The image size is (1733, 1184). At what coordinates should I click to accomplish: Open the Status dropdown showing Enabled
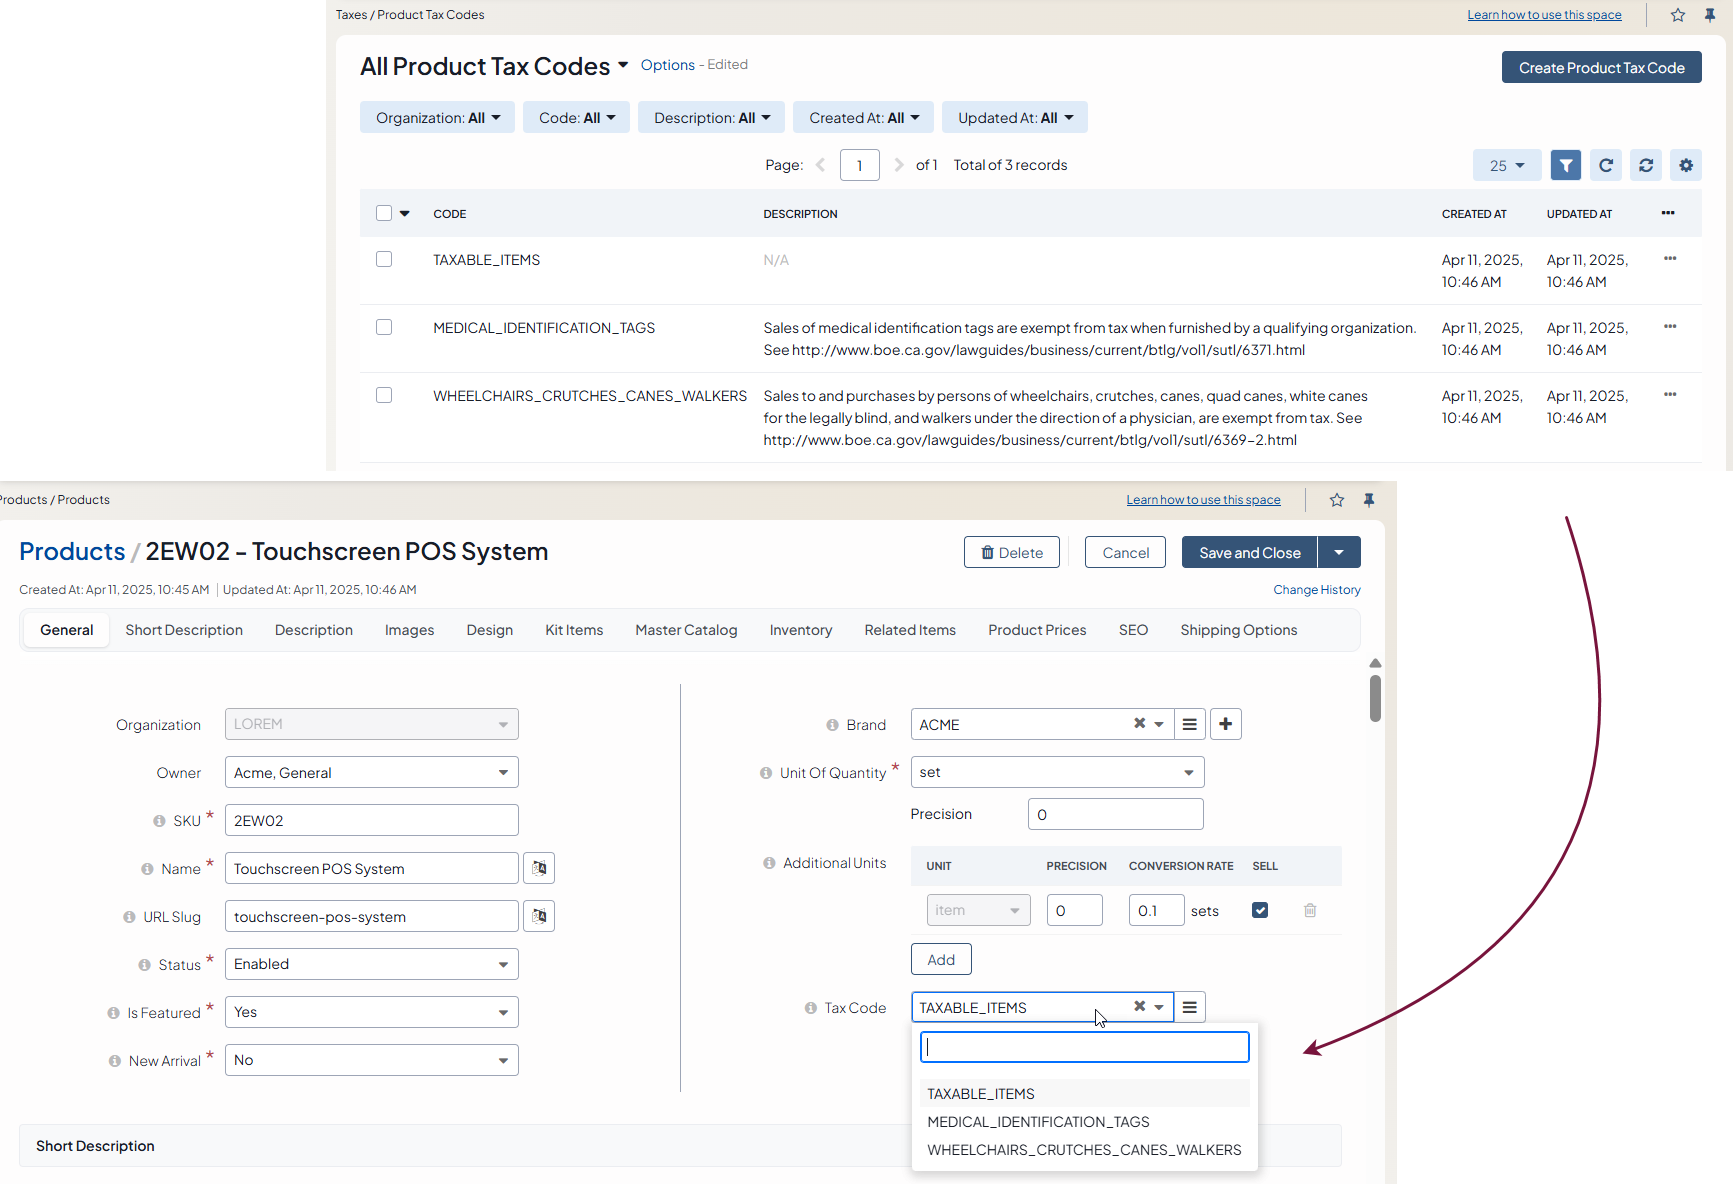coord(371,964)
